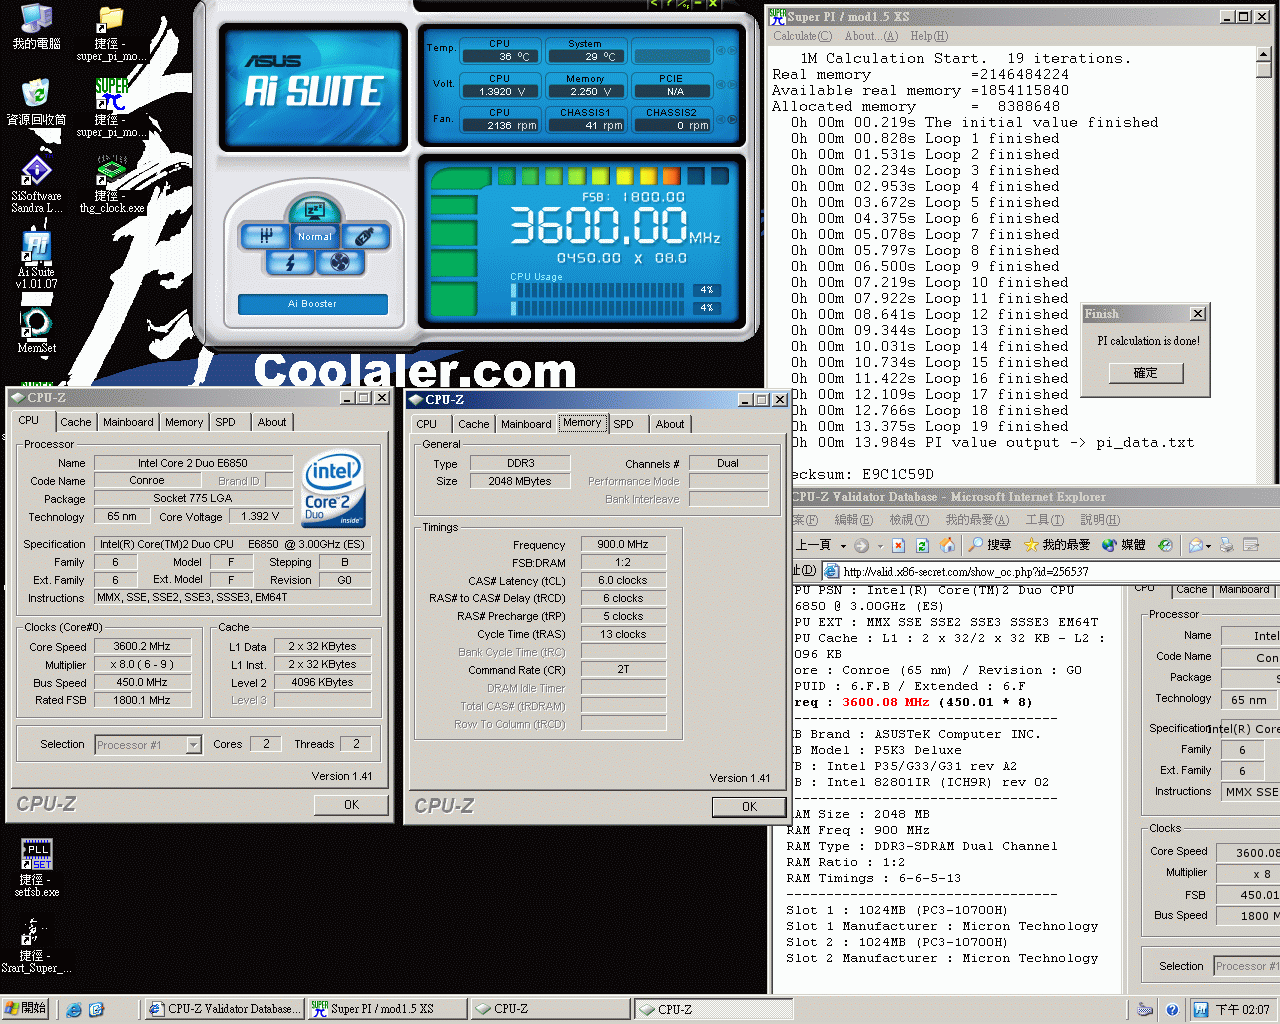Click the Normal mode button in Ai Suite
This screenshot has height=1024, width=1280.
[315, 237]
